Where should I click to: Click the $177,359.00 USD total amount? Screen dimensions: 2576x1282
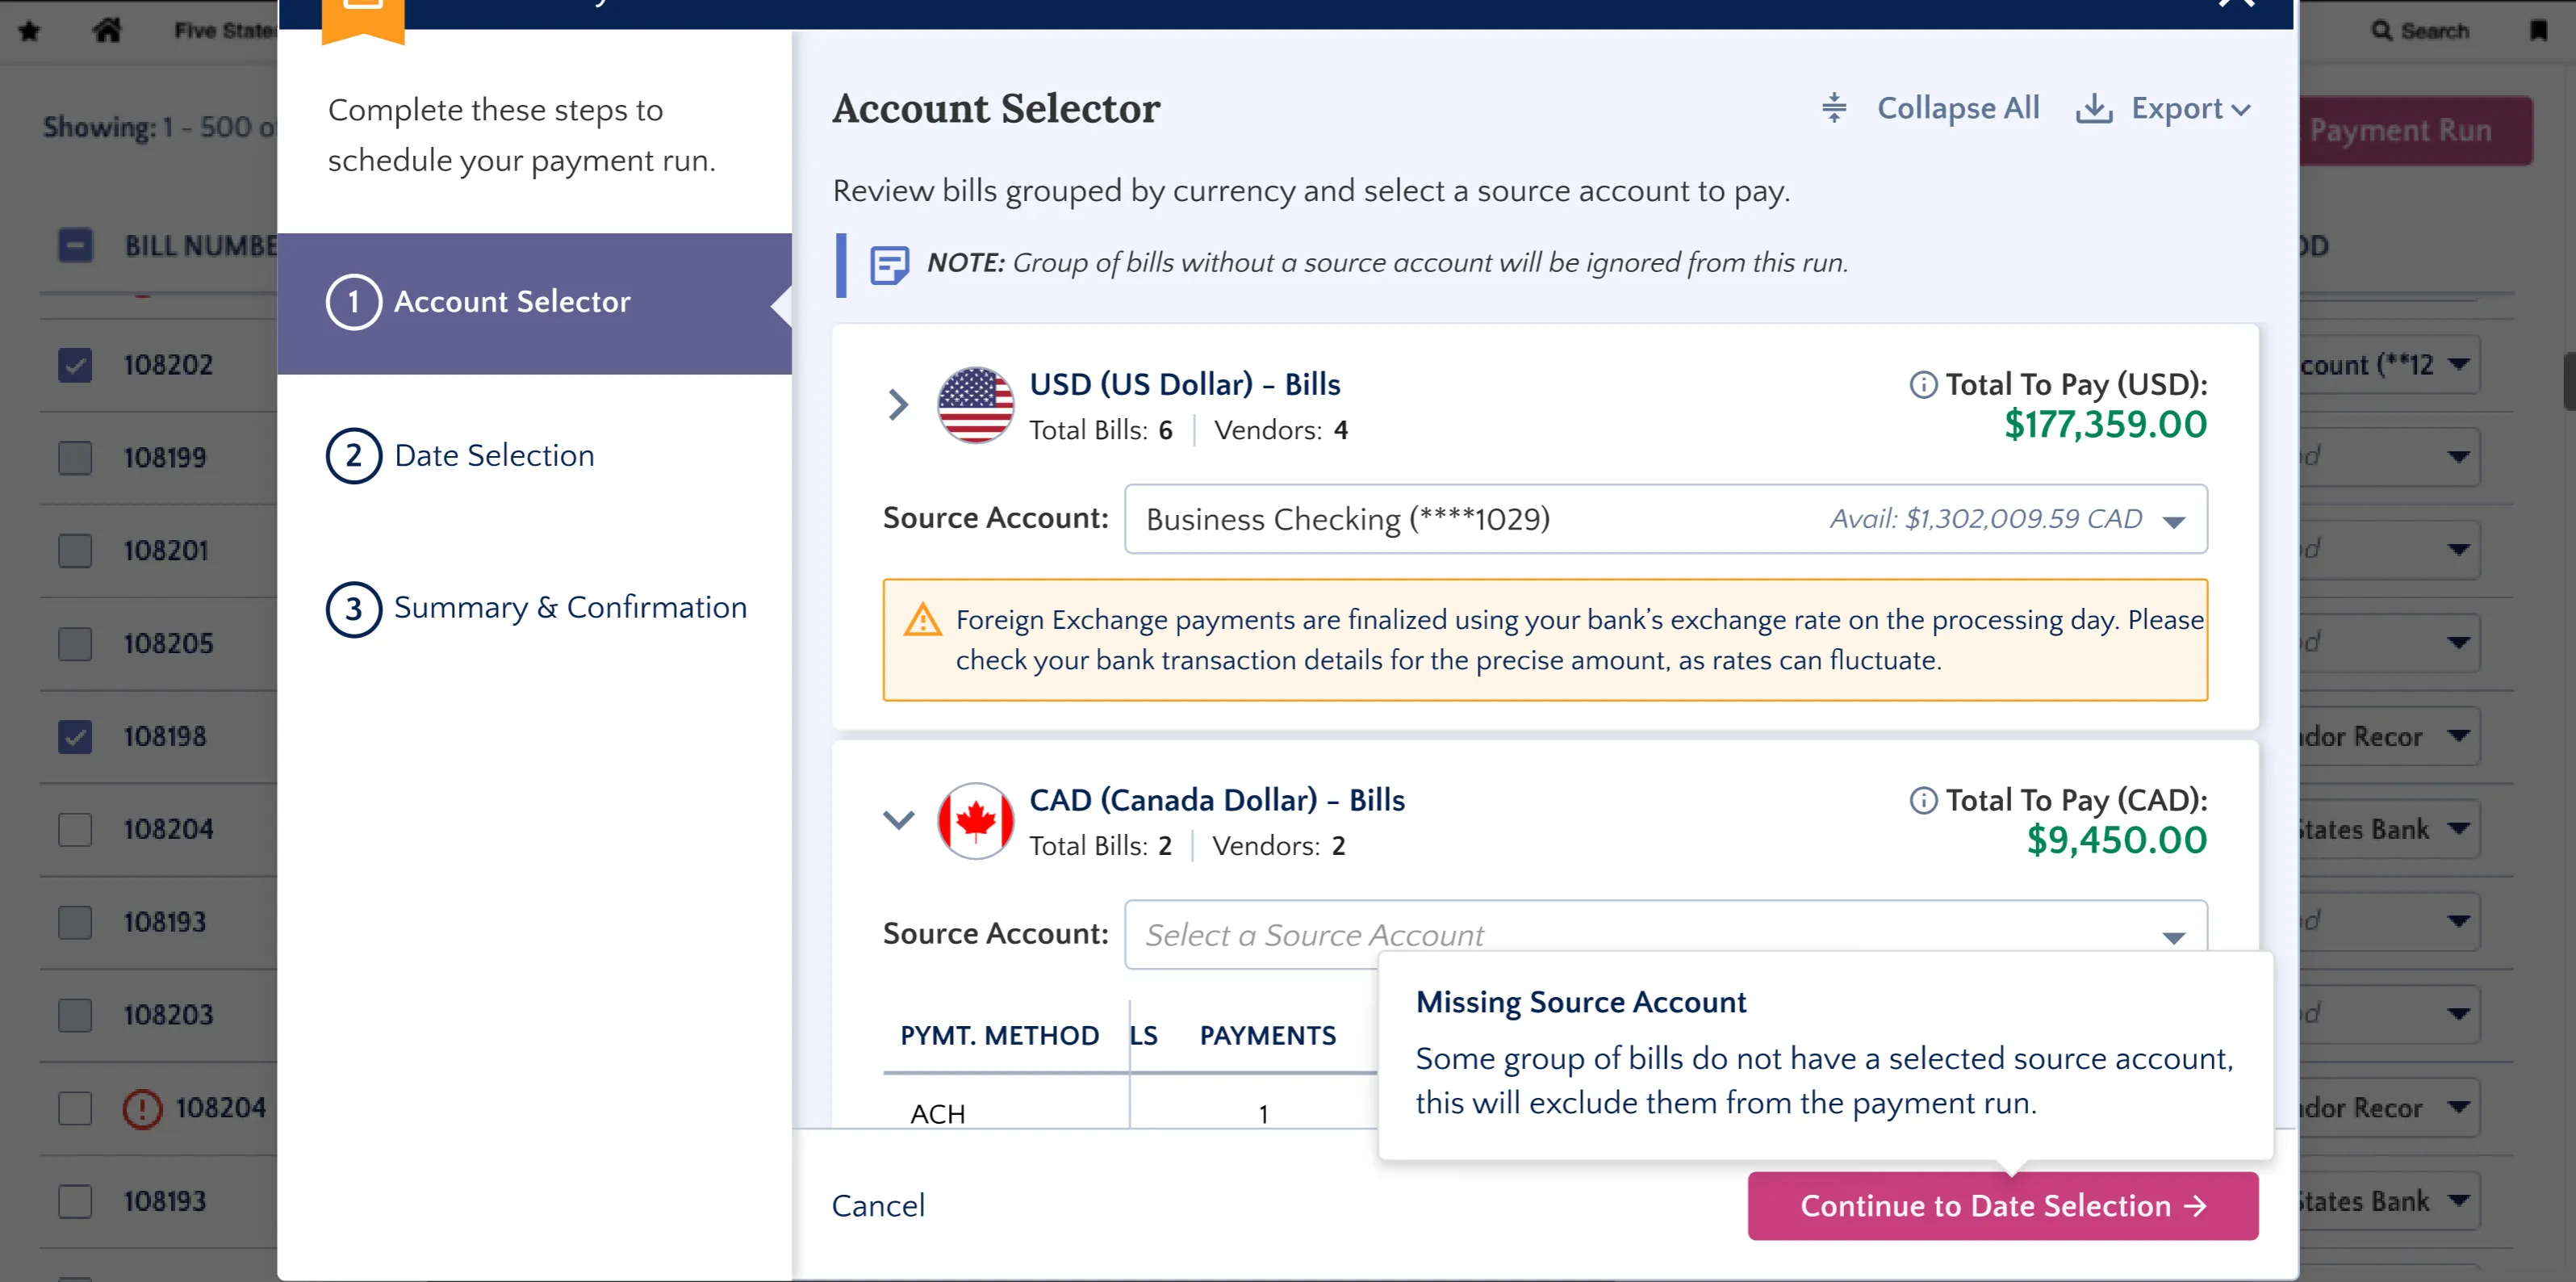(x=2105, y=425)
